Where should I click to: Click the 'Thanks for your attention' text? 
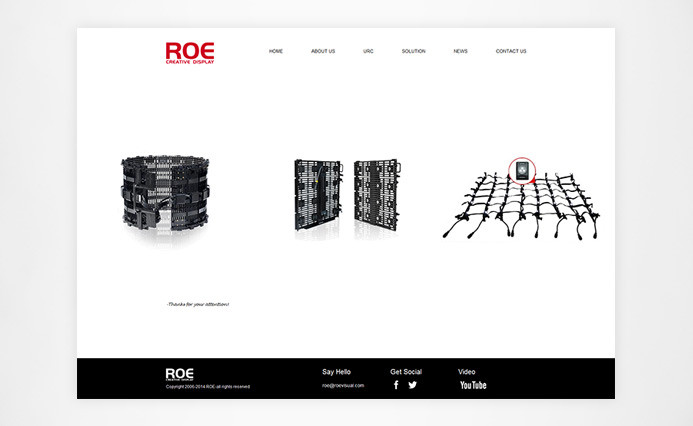198,304
